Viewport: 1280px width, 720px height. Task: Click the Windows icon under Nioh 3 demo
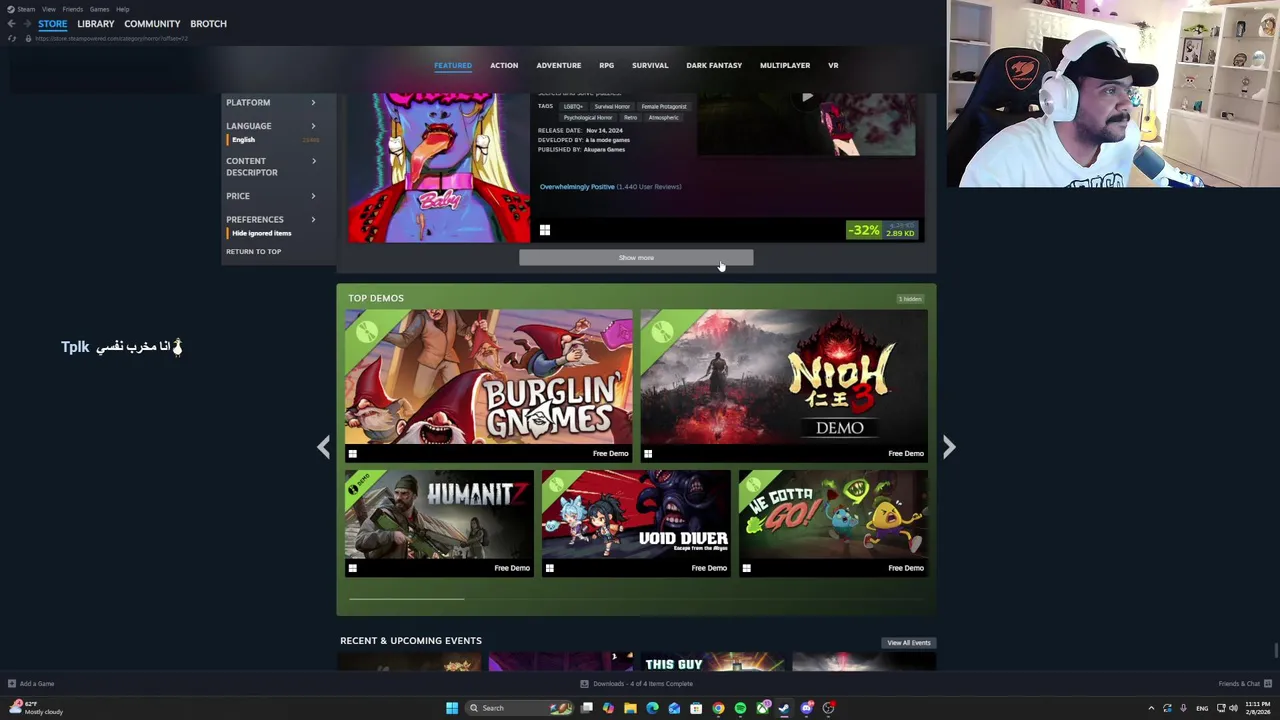pyautogui.click(x=648, y=454)
